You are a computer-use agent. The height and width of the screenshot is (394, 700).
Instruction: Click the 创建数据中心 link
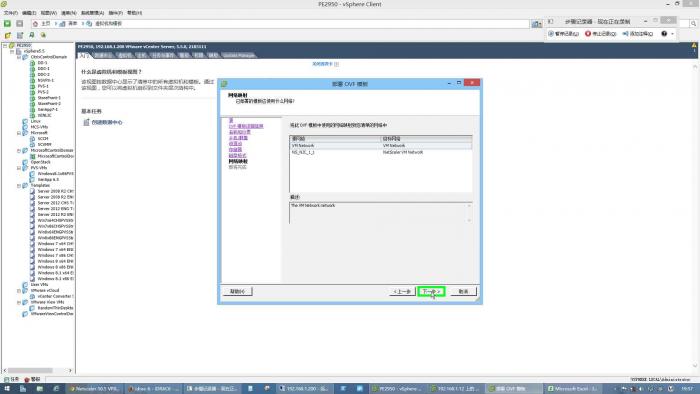[x=107, y=122]
